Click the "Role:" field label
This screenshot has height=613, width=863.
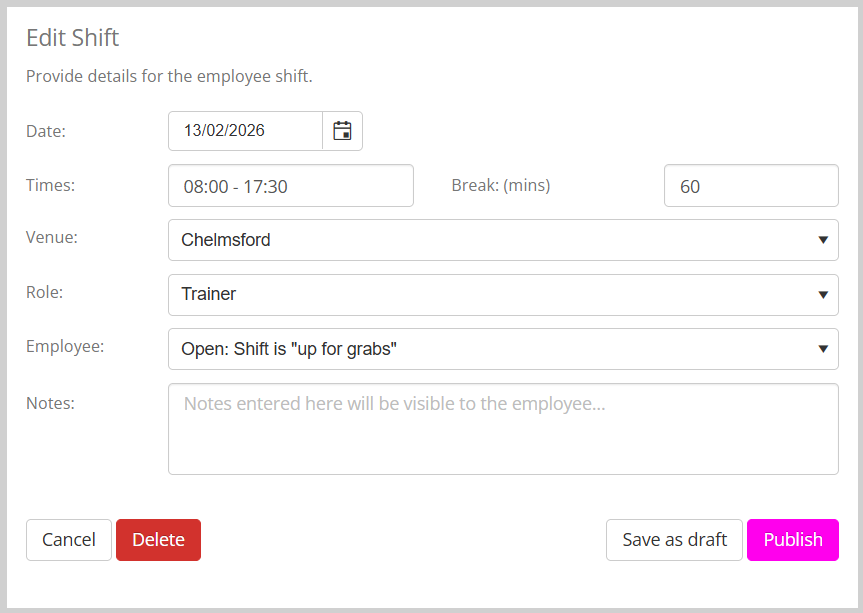44,293
